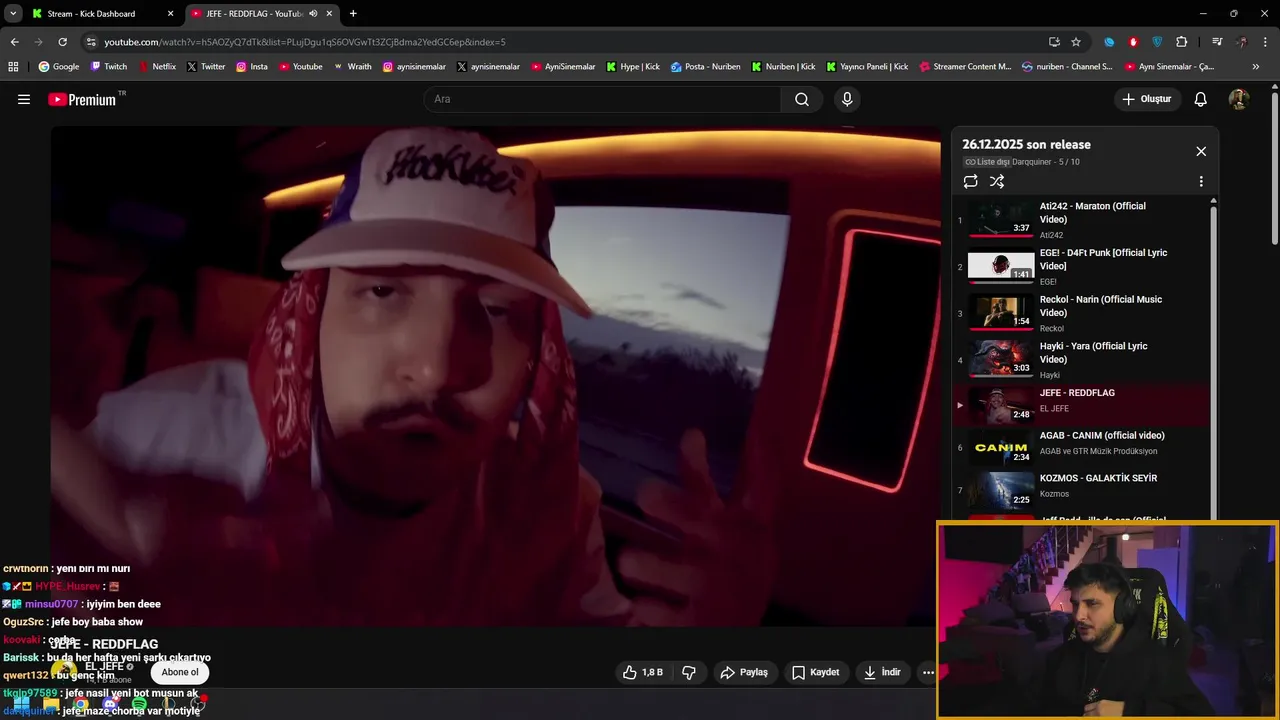Screen dimensions: 1280x720
Task: Open Hayki - Yara lyric video
Action: [x=1081, y=360]
